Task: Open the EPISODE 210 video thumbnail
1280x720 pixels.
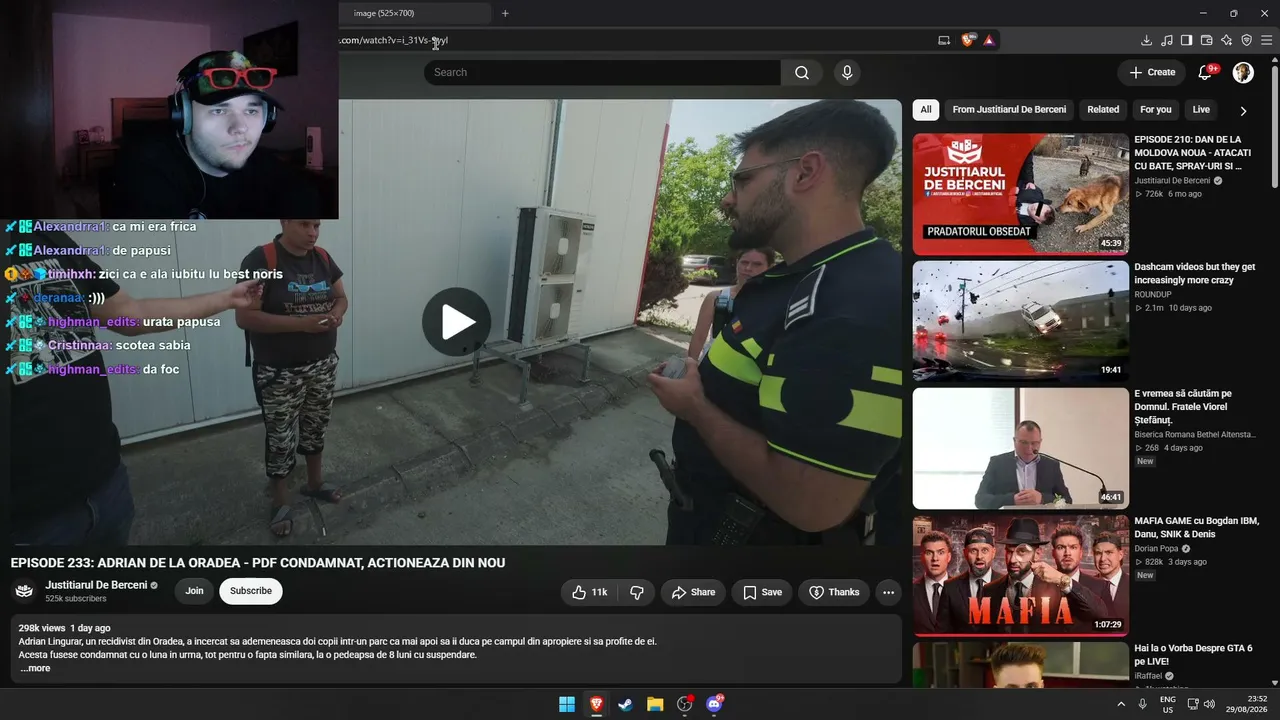Action: click(1020, 194)
